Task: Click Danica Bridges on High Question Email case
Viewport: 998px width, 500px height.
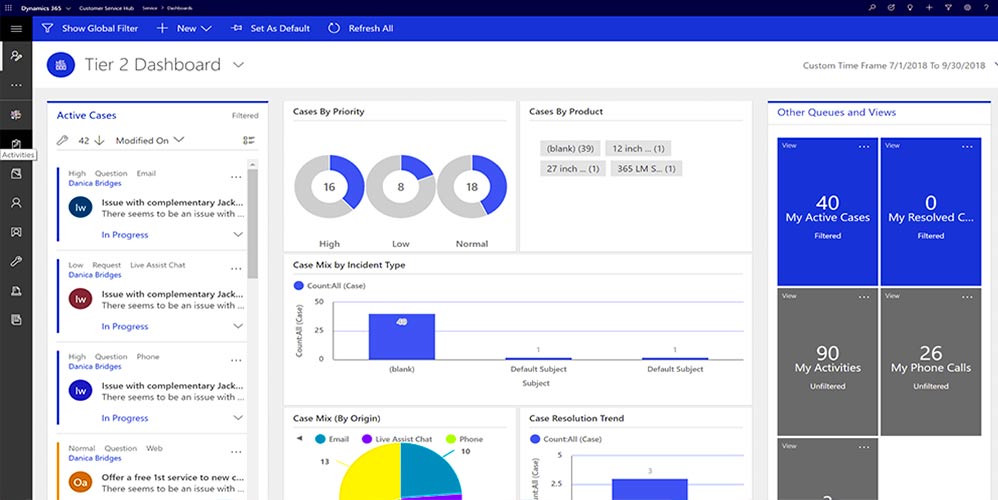Action: coord(95,183)
